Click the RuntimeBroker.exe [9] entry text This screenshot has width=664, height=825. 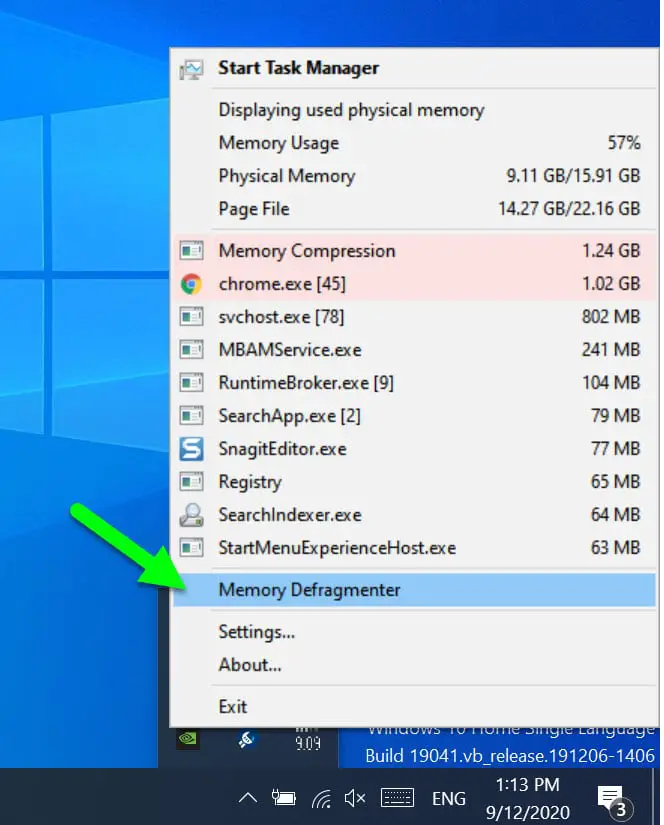click(306, 383)
